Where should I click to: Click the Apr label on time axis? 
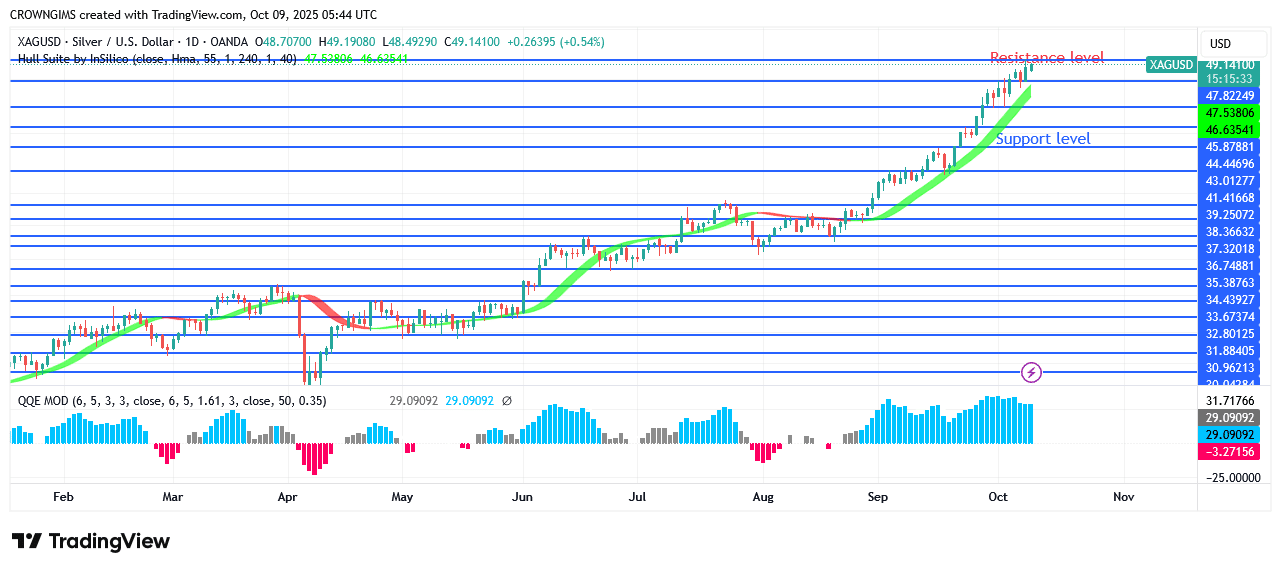pyautogui.click(x=288, y=496)
